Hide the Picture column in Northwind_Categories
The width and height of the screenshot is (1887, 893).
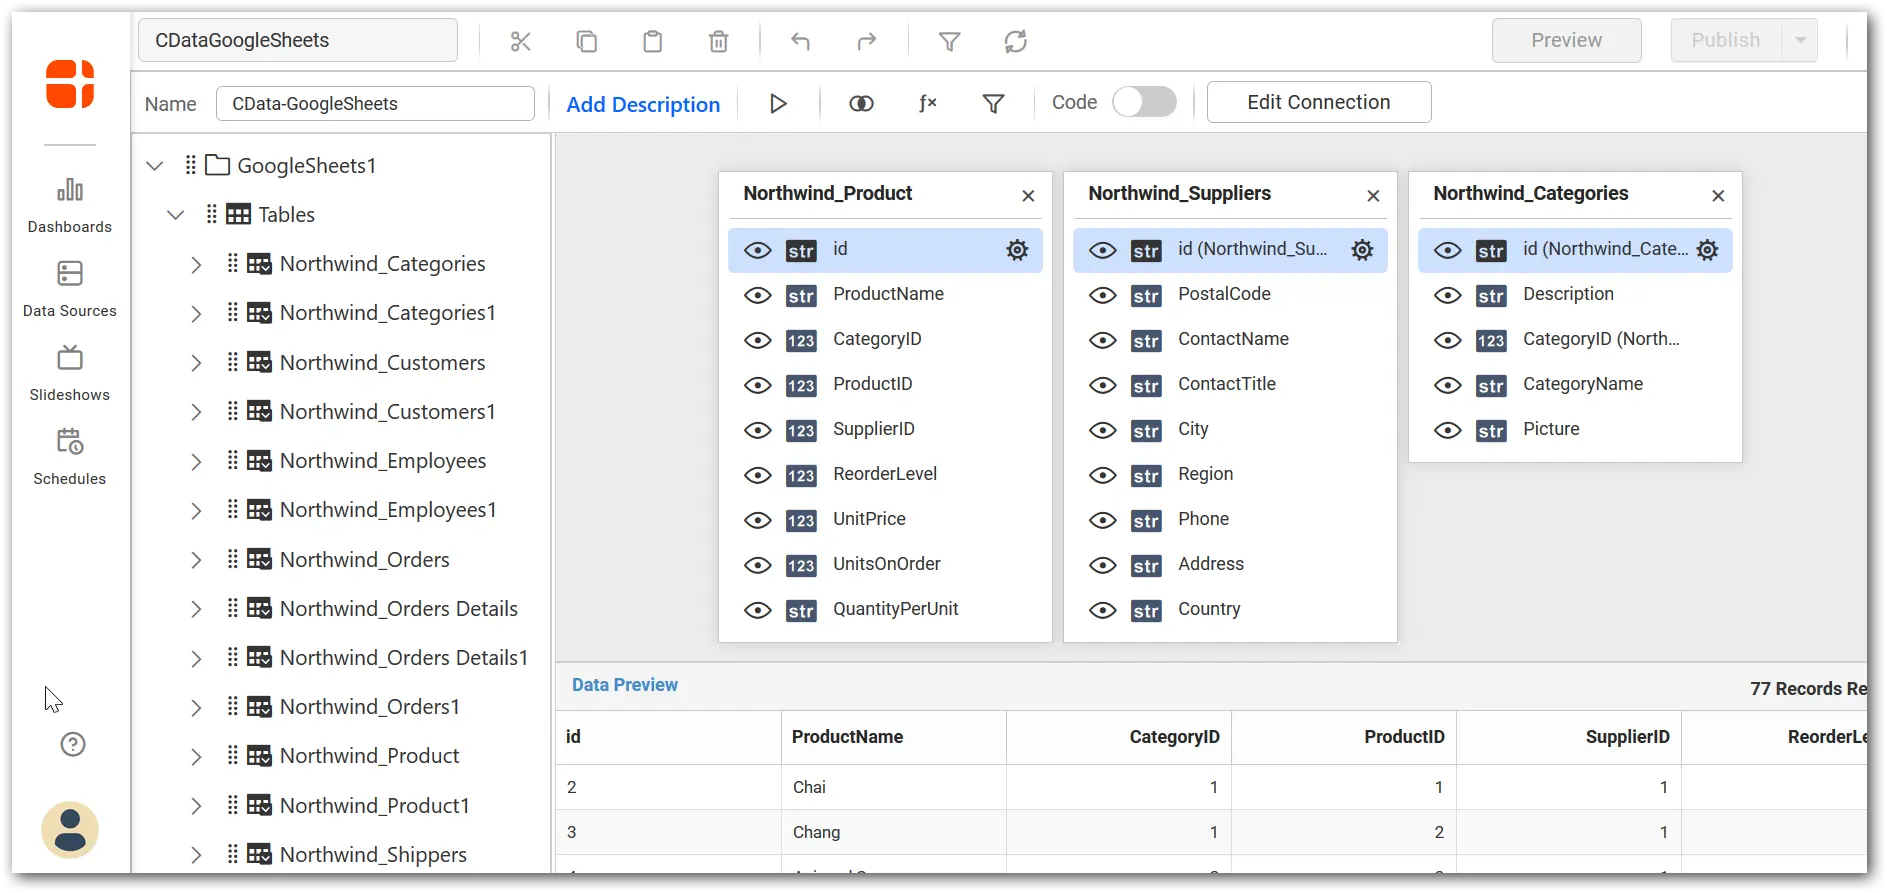tap(1447, 430)
